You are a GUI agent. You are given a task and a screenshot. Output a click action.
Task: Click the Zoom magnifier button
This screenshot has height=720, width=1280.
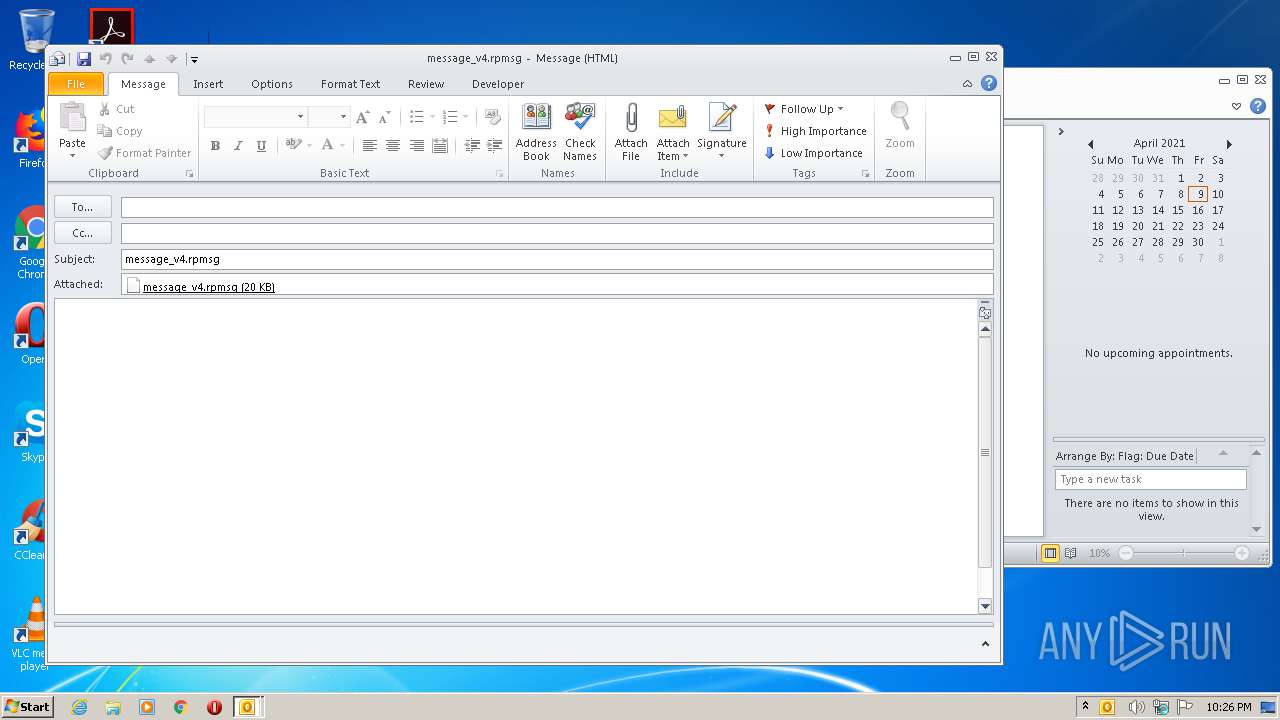coord(900,126)
